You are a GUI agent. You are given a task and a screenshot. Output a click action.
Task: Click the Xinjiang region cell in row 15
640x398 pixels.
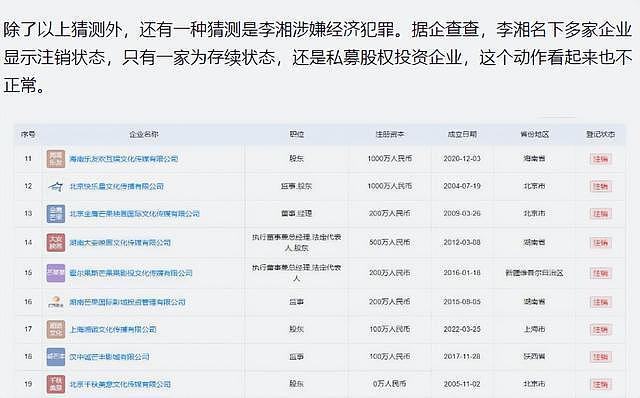(534, 273)
